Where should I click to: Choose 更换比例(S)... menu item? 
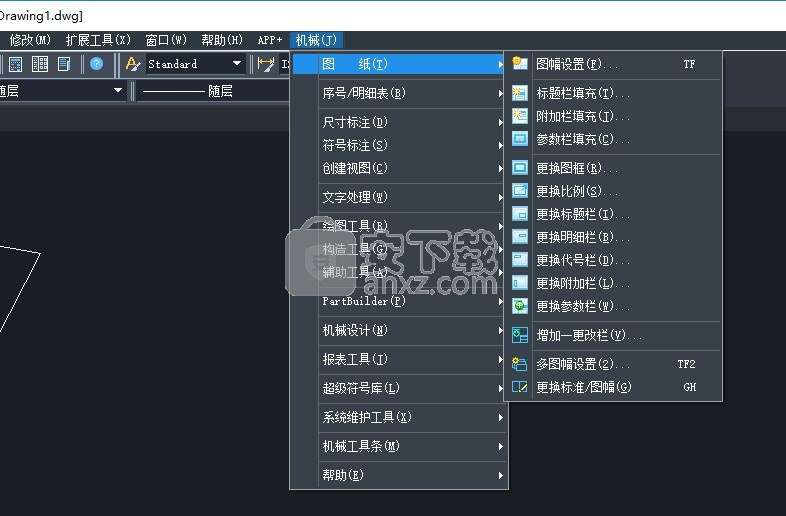tap(613, 191)
